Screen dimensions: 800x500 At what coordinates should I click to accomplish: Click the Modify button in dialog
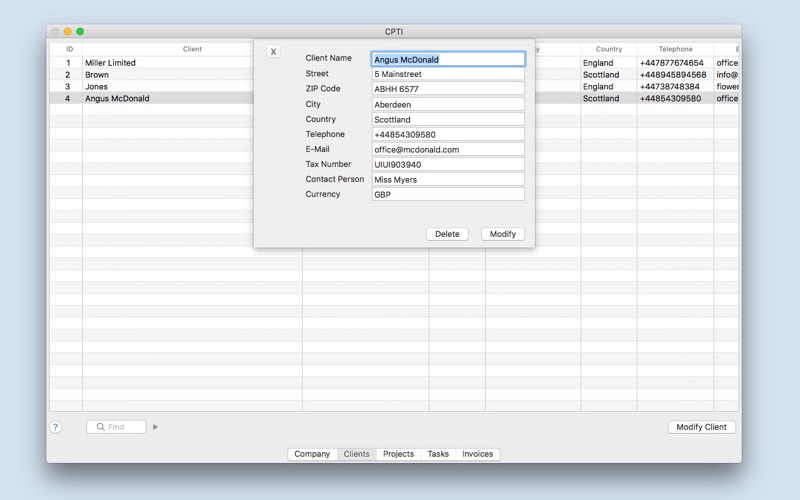point(503,234)
